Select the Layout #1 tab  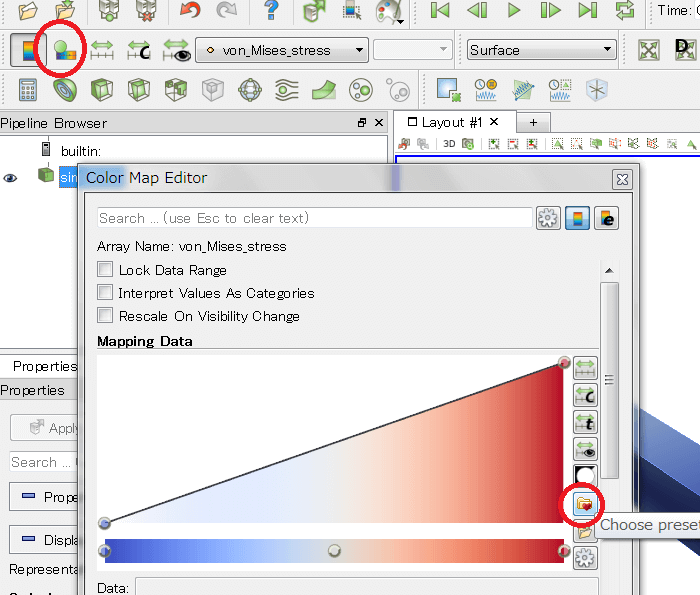pyautogui.click(x=451, y=122)
